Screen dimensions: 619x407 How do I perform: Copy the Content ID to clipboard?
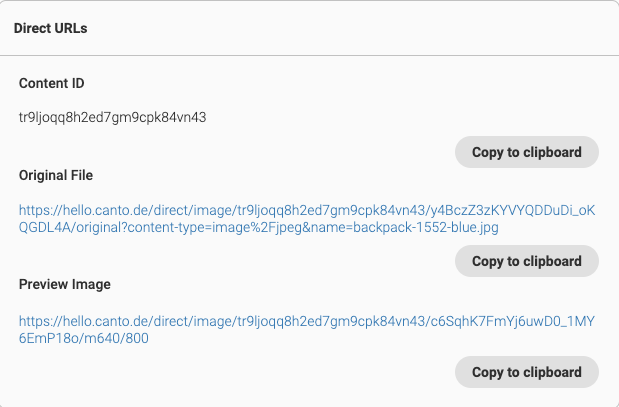tap(526, 152)
